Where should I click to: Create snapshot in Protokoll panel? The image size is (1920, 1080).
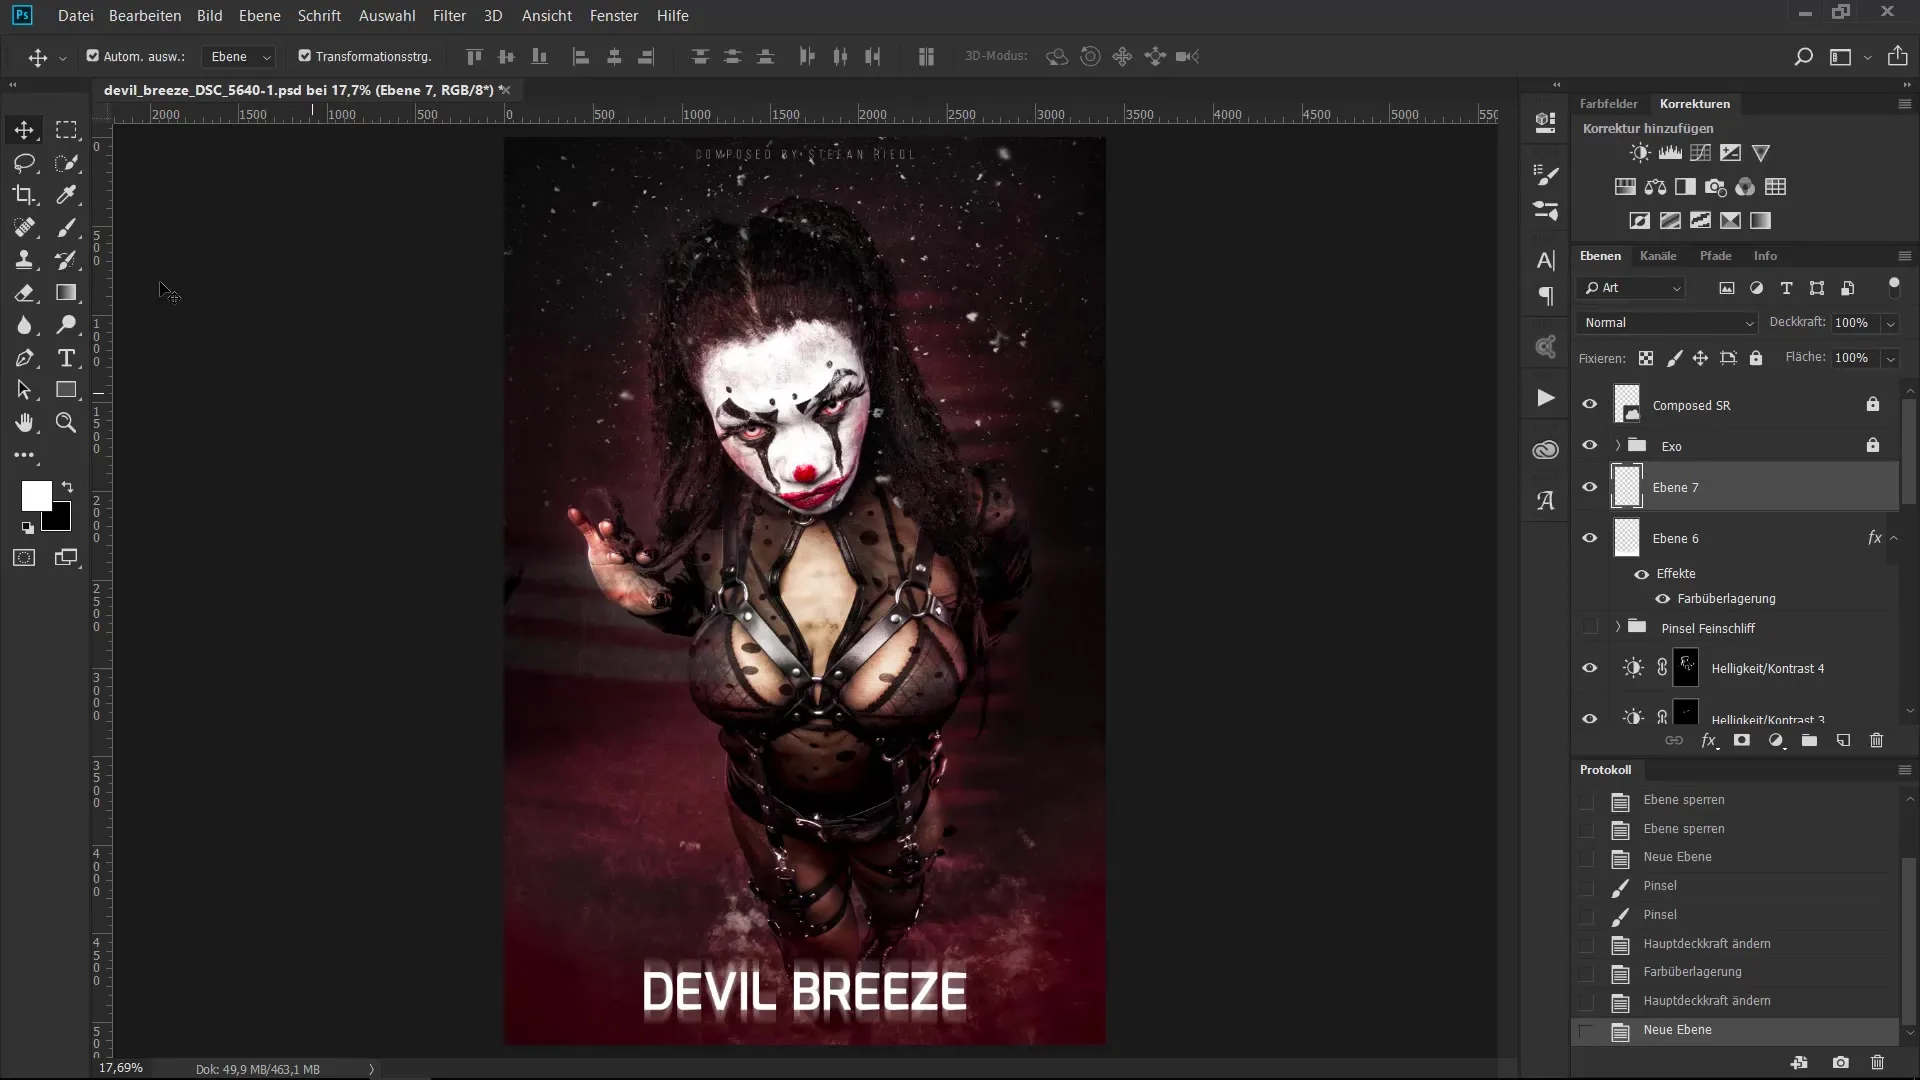[1840, 1063]
